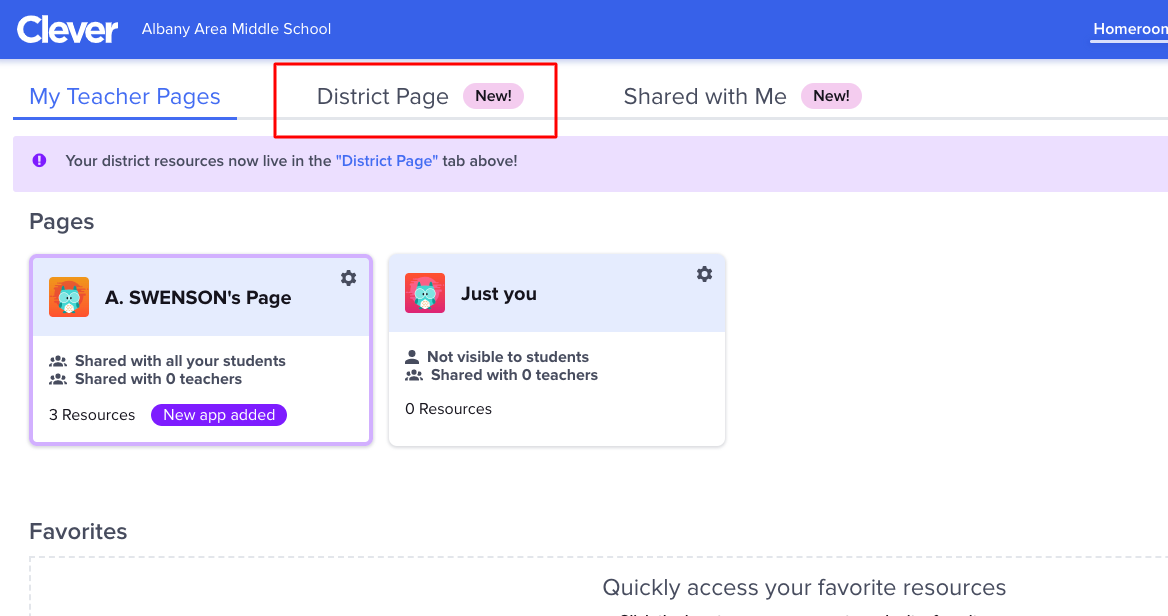Select the My Teacher Pages tab

click(125, 96)
